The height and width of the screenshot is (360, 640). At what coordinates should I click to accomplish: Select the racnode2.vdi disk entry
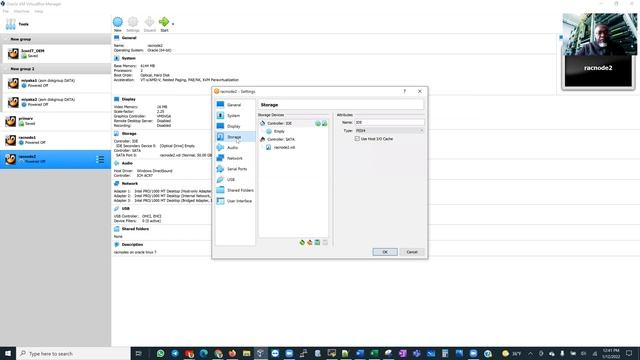(x=284, y=147)
